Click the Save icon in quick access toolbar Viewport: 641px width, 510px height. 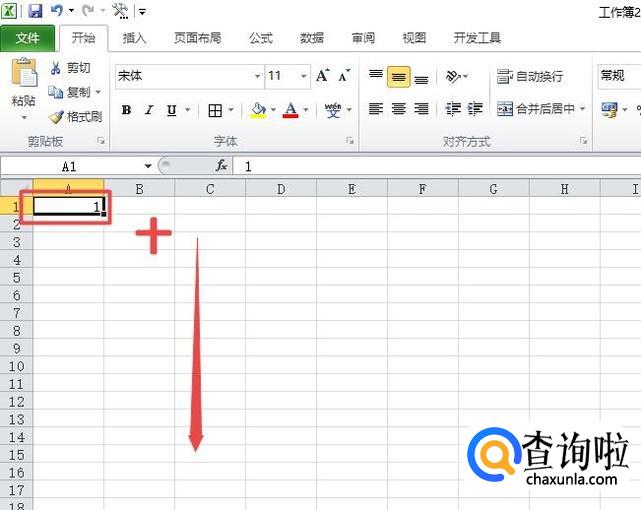(36, 10)
